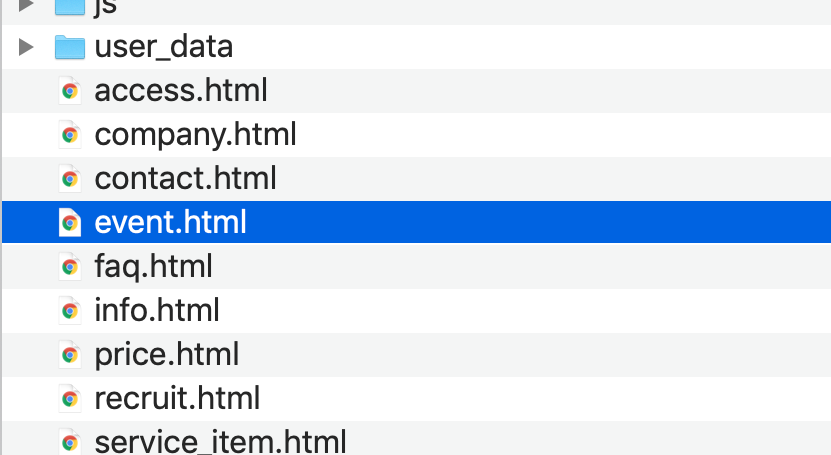
Task: Click the Chrome icon beside info.html
Action: coord(69,310)
